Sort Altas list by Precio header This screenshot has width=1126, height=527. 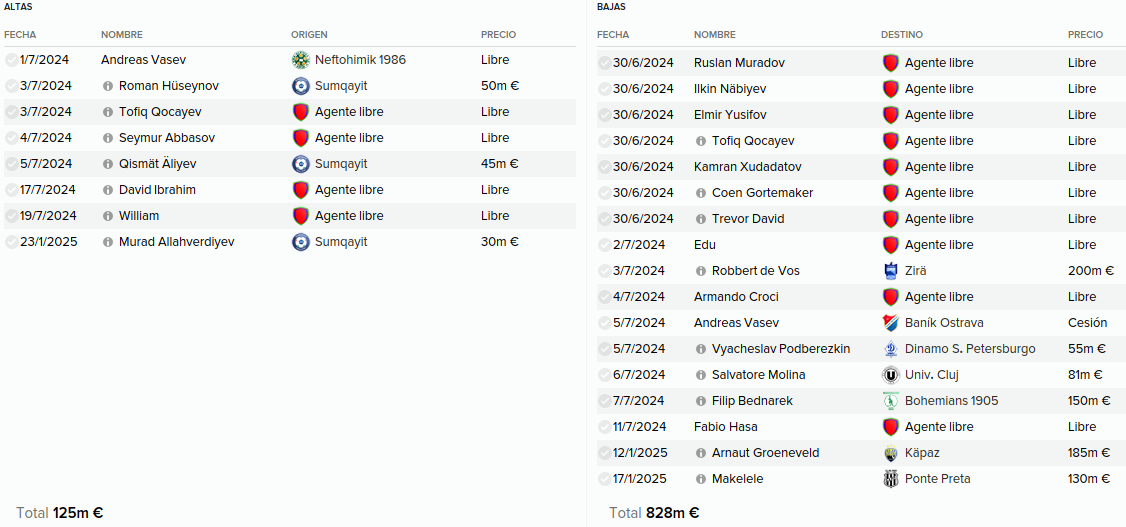tap(498, 34)
